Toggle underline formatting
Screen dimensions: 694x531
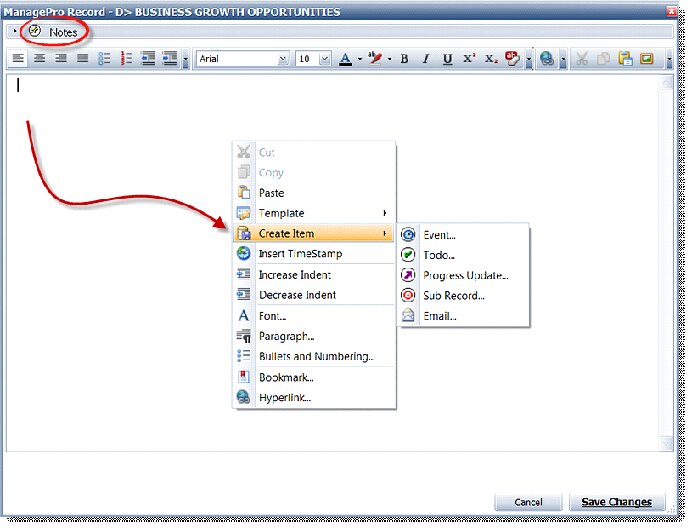(x=447, y=59)
